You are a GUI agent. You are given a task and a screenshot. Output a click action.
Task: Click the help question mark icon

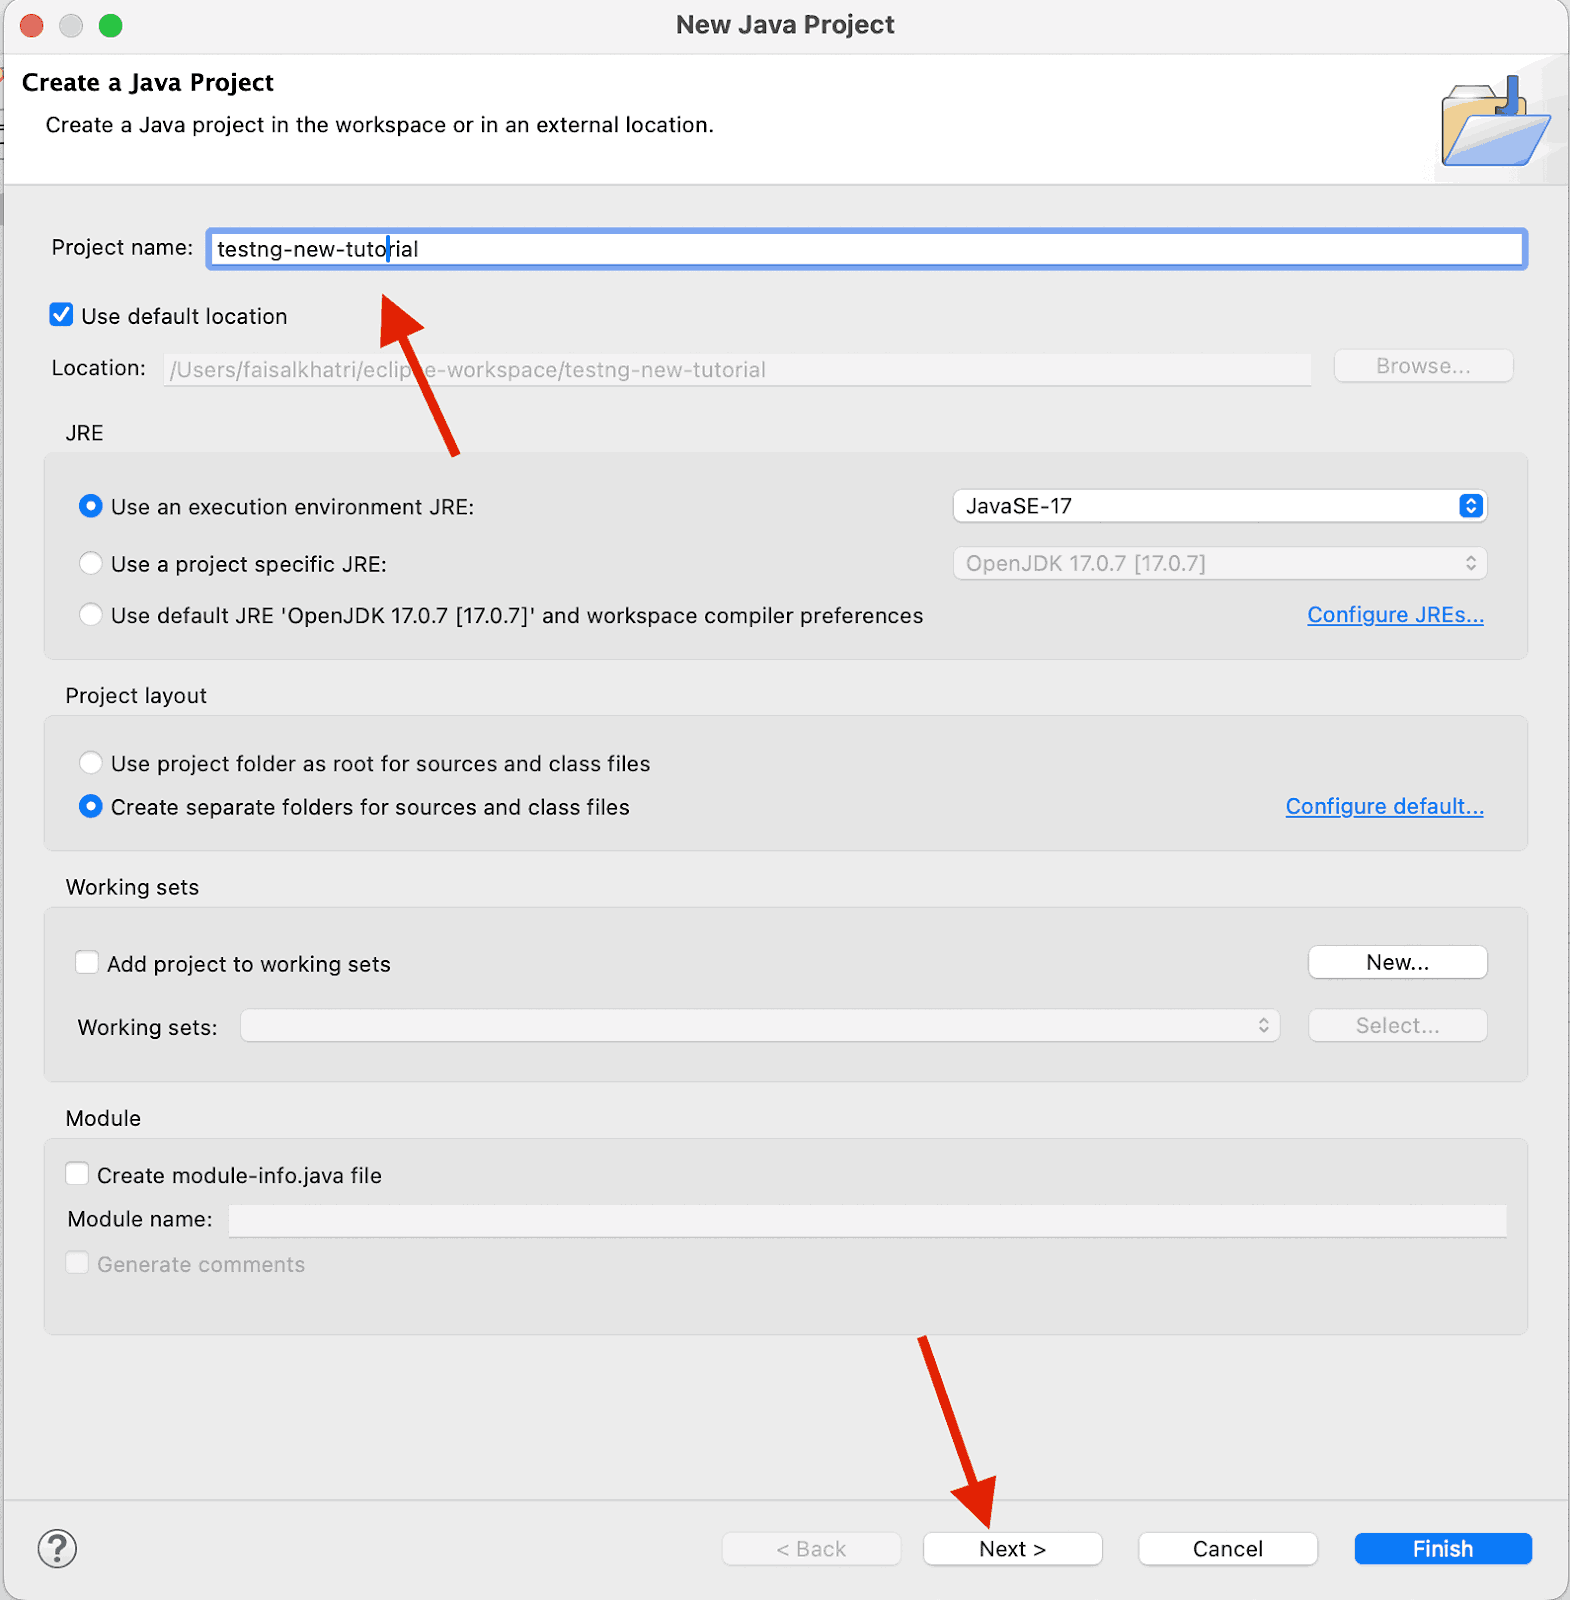click(x=57, y=1549)
